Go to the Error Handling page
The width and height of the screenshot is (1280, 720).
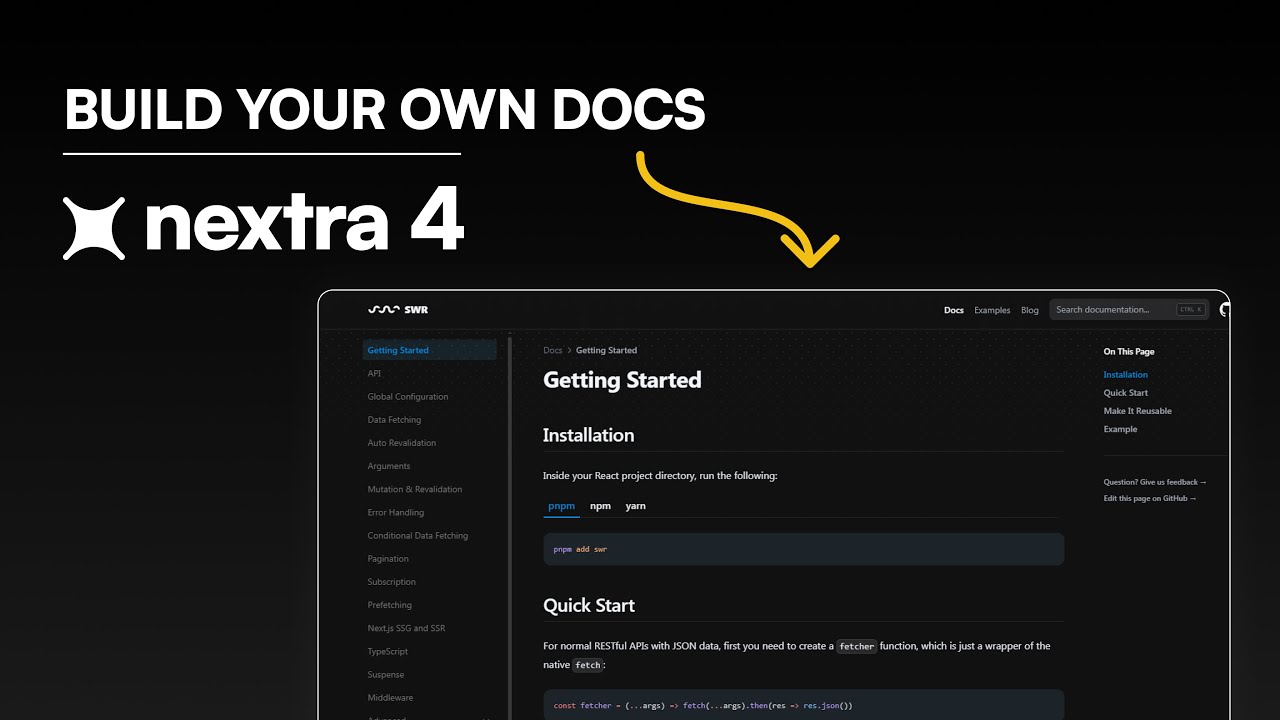(x=396, y=512)
